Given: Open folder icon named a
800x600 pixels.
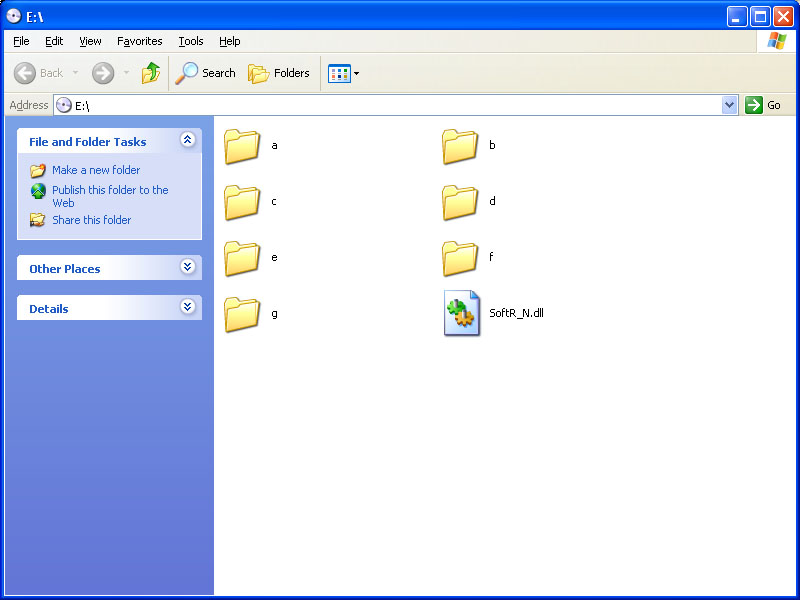Looking at the screenshot, I should point(242,146).
